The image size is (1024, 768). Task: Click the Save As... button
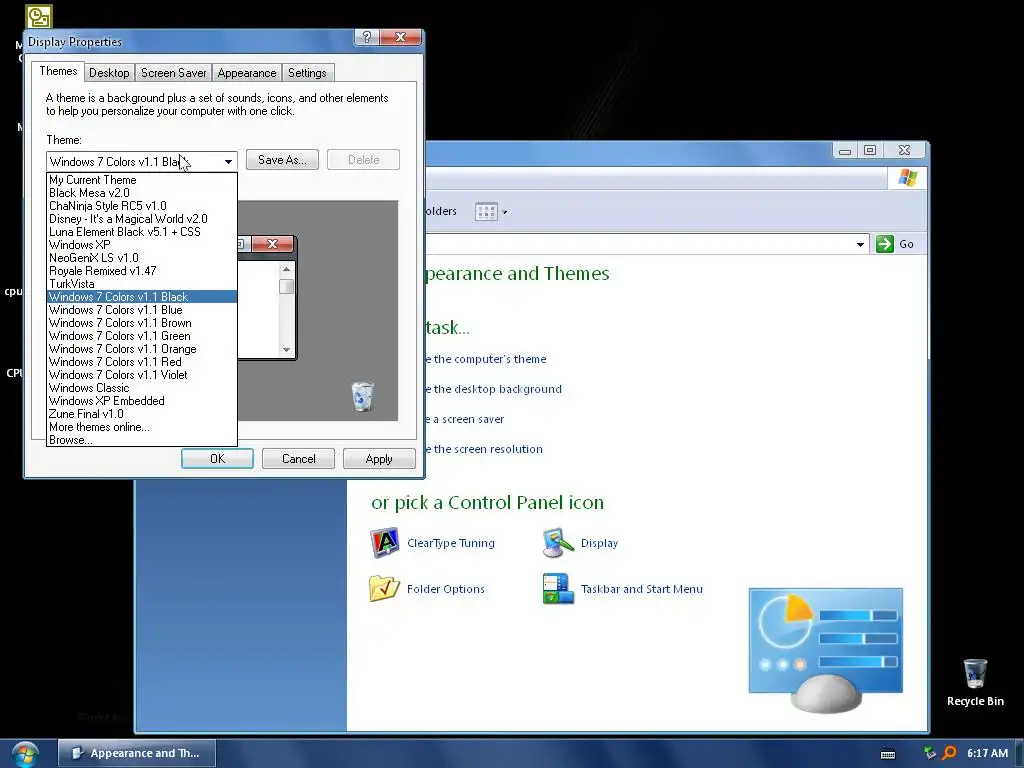coord(282,159)
